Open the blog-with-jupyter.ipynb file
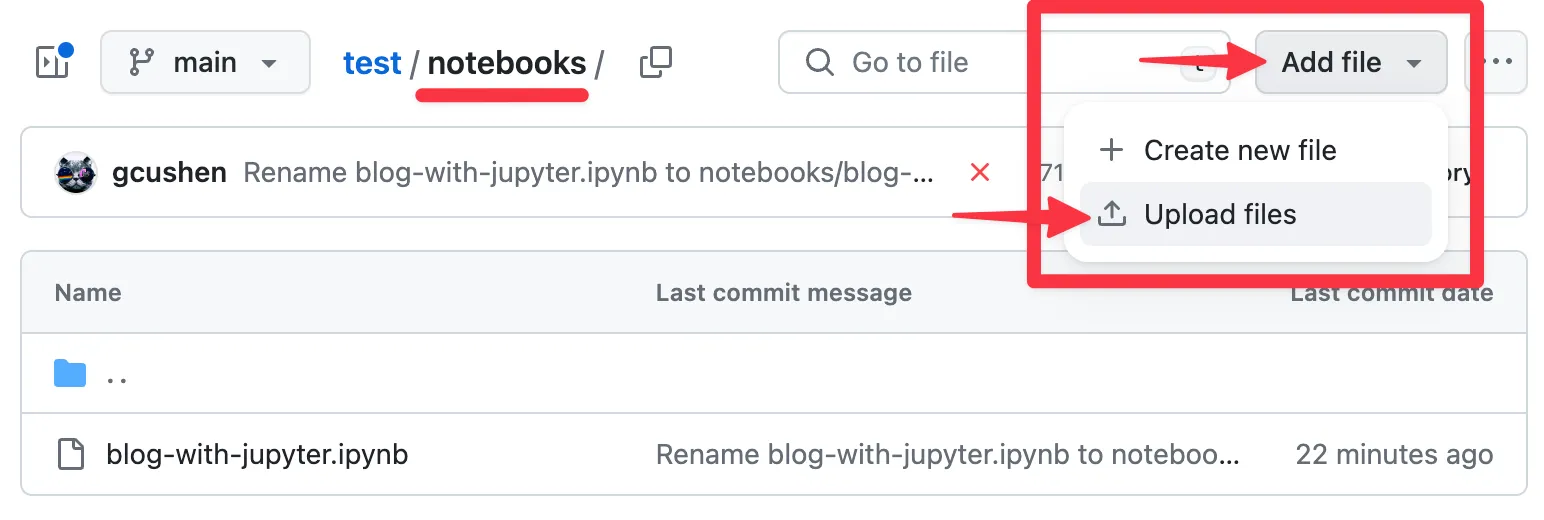The image size is (1544, 520). 257,455
